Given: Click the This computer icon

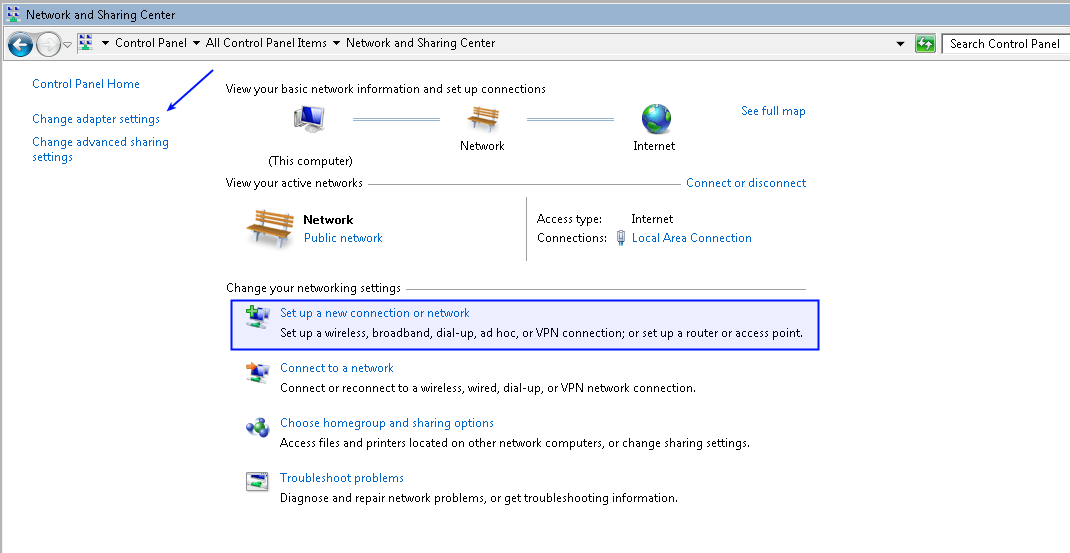Looking at the screenshot, I should point(309,119).
